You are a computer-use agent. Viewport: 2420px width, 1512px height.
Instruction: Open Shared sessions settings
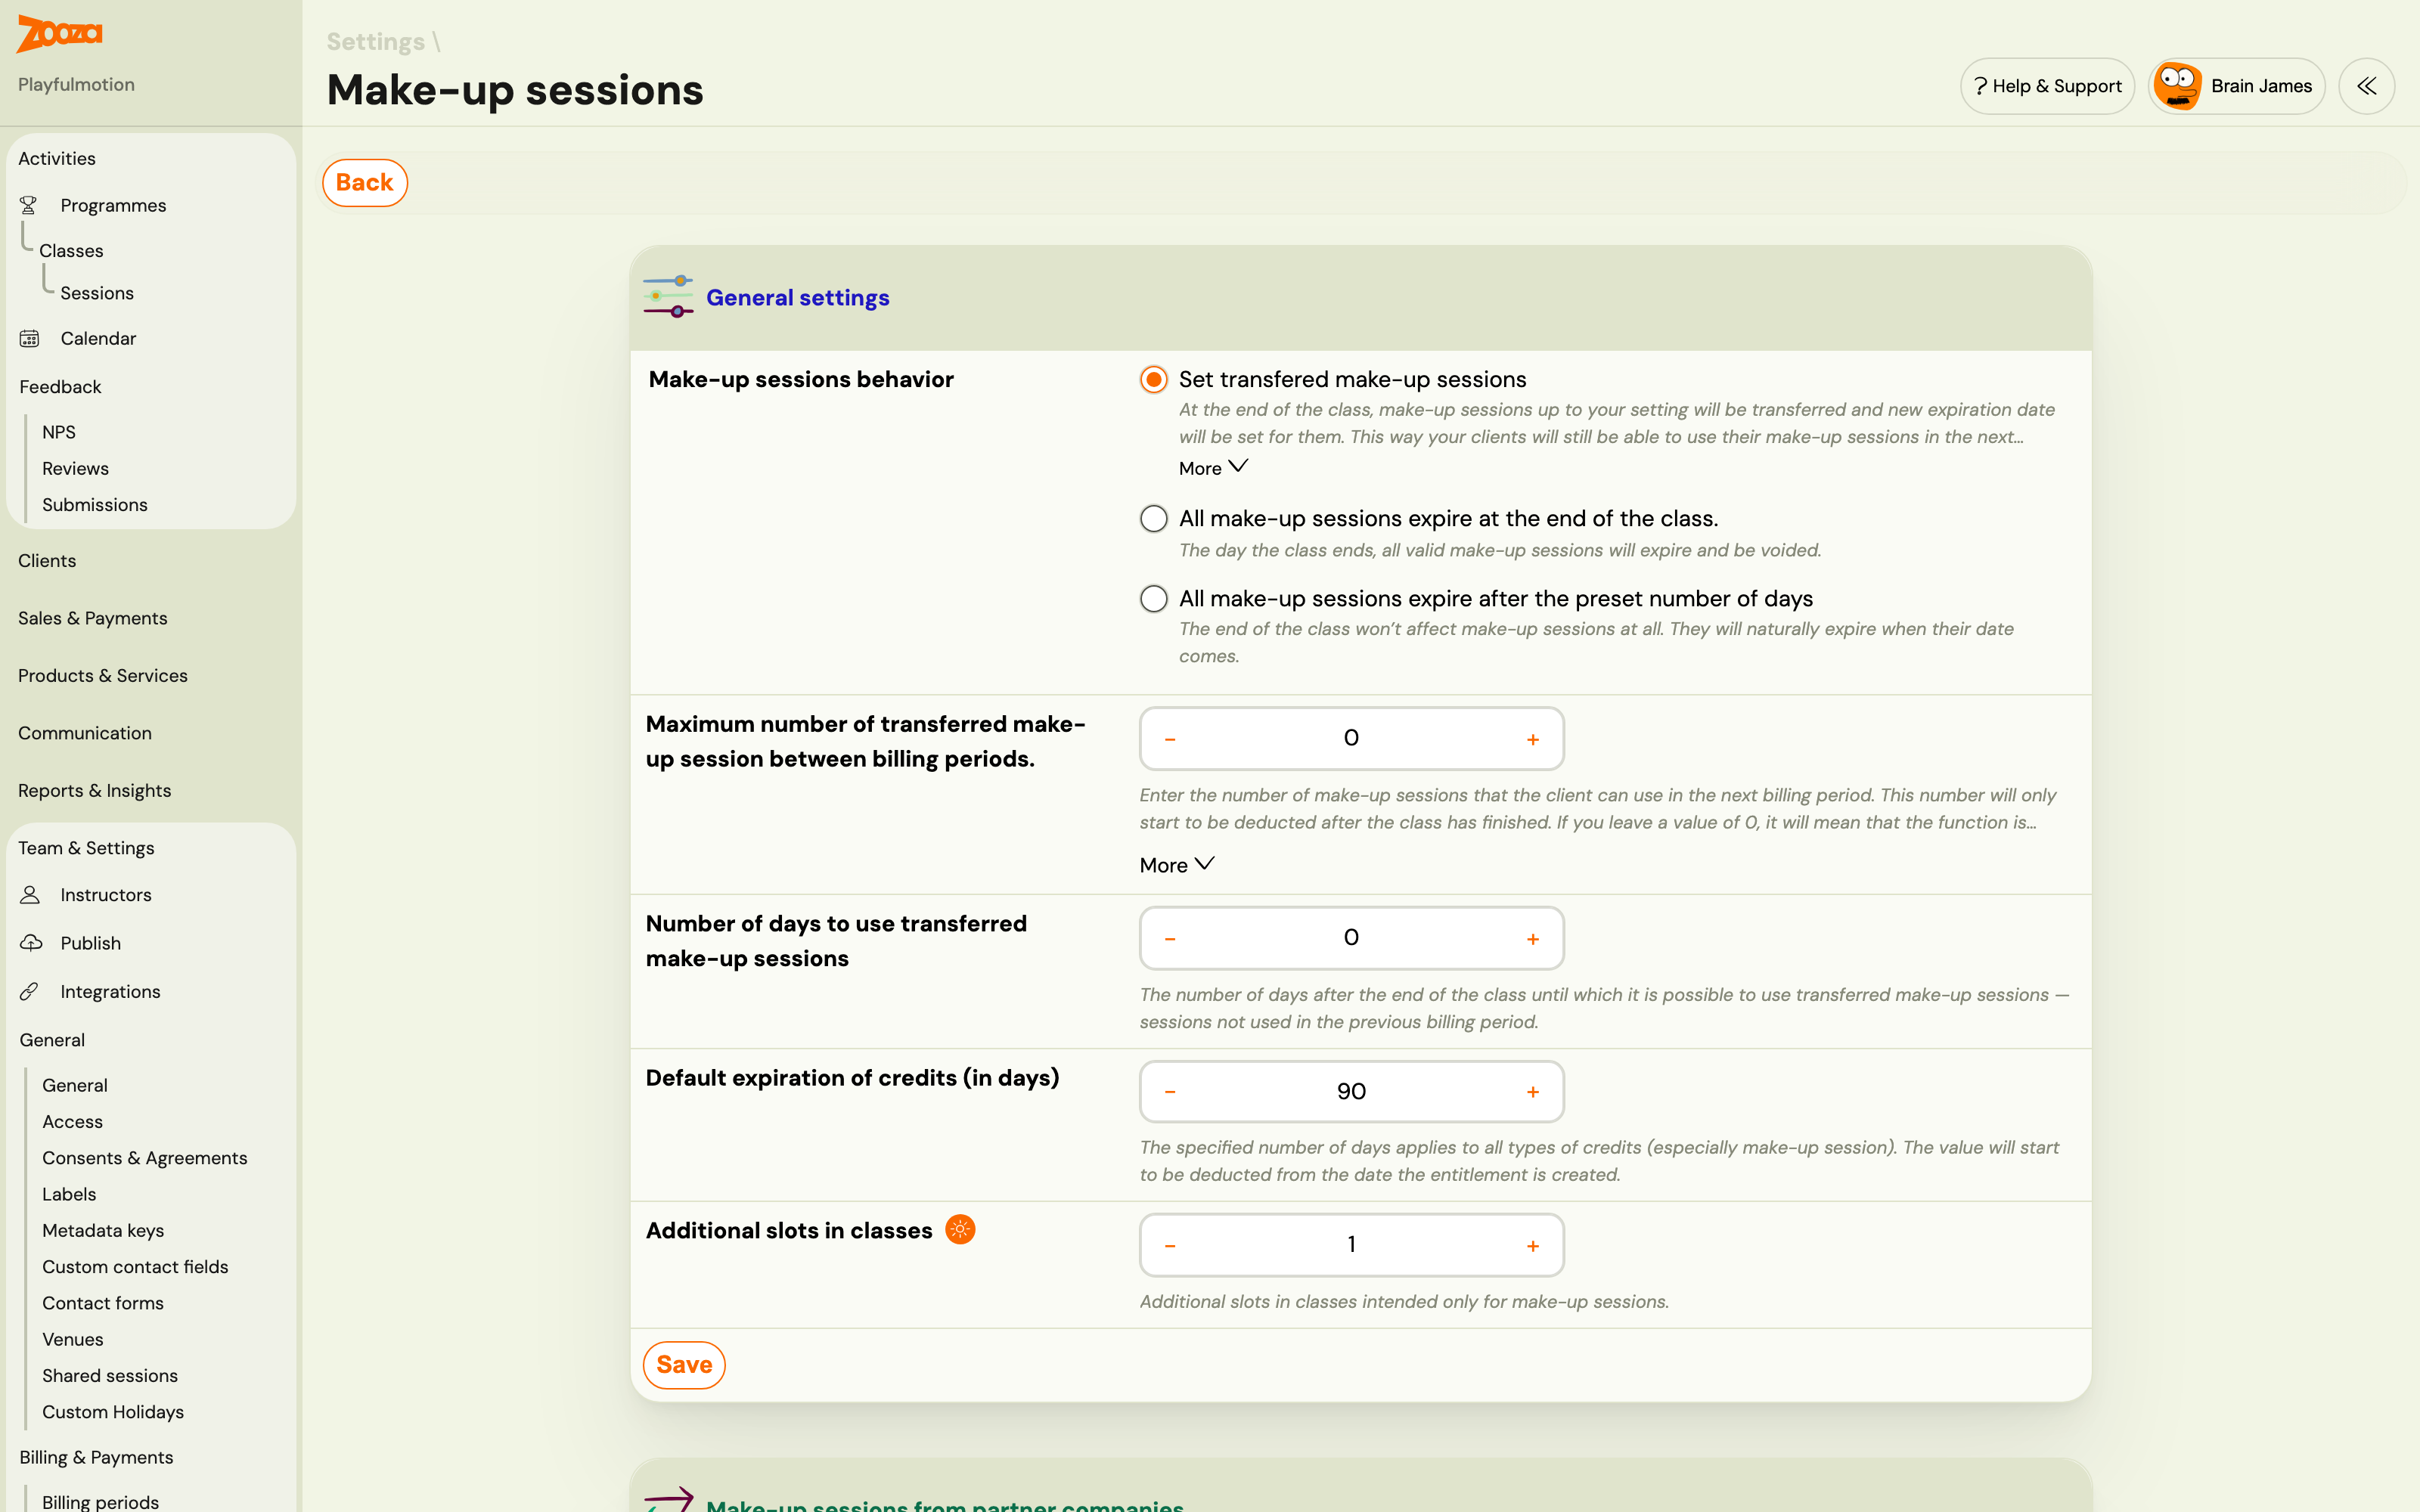point(110,1375)
